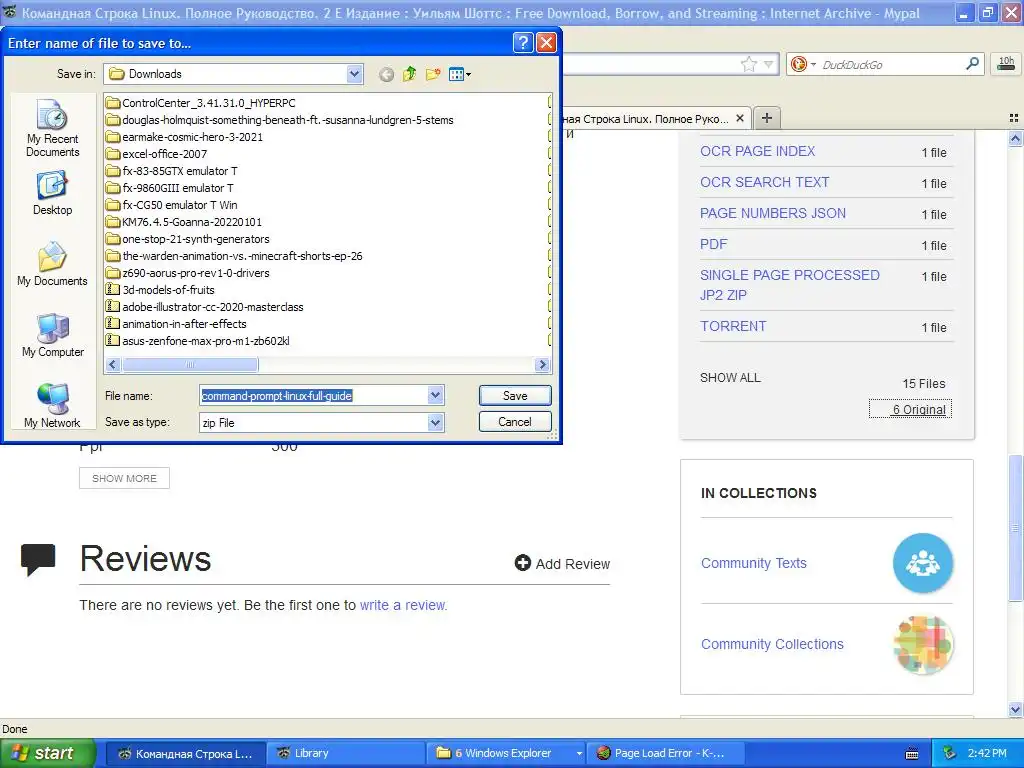Viewport: 1024px width, 768px height.
Task: Select excel-office-2007 folder
Action: [x=156, y=154]
